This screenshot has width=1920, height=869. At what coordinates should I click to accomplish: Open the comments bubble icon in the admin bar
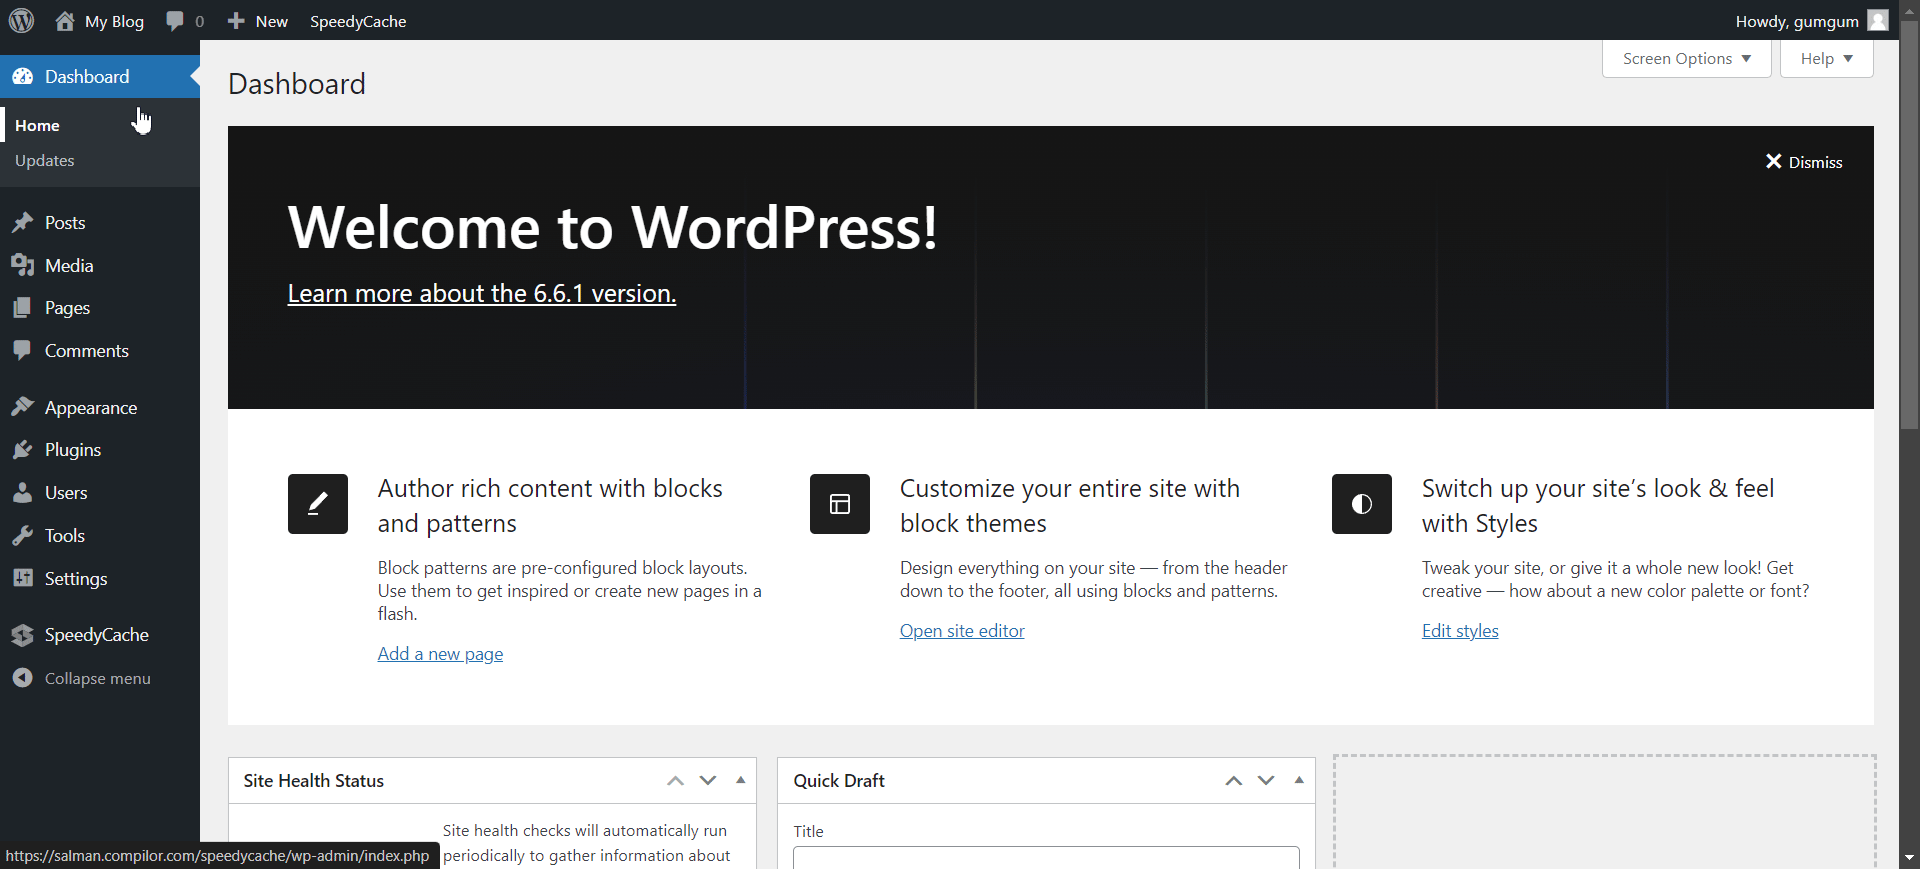tap(175, 21)
